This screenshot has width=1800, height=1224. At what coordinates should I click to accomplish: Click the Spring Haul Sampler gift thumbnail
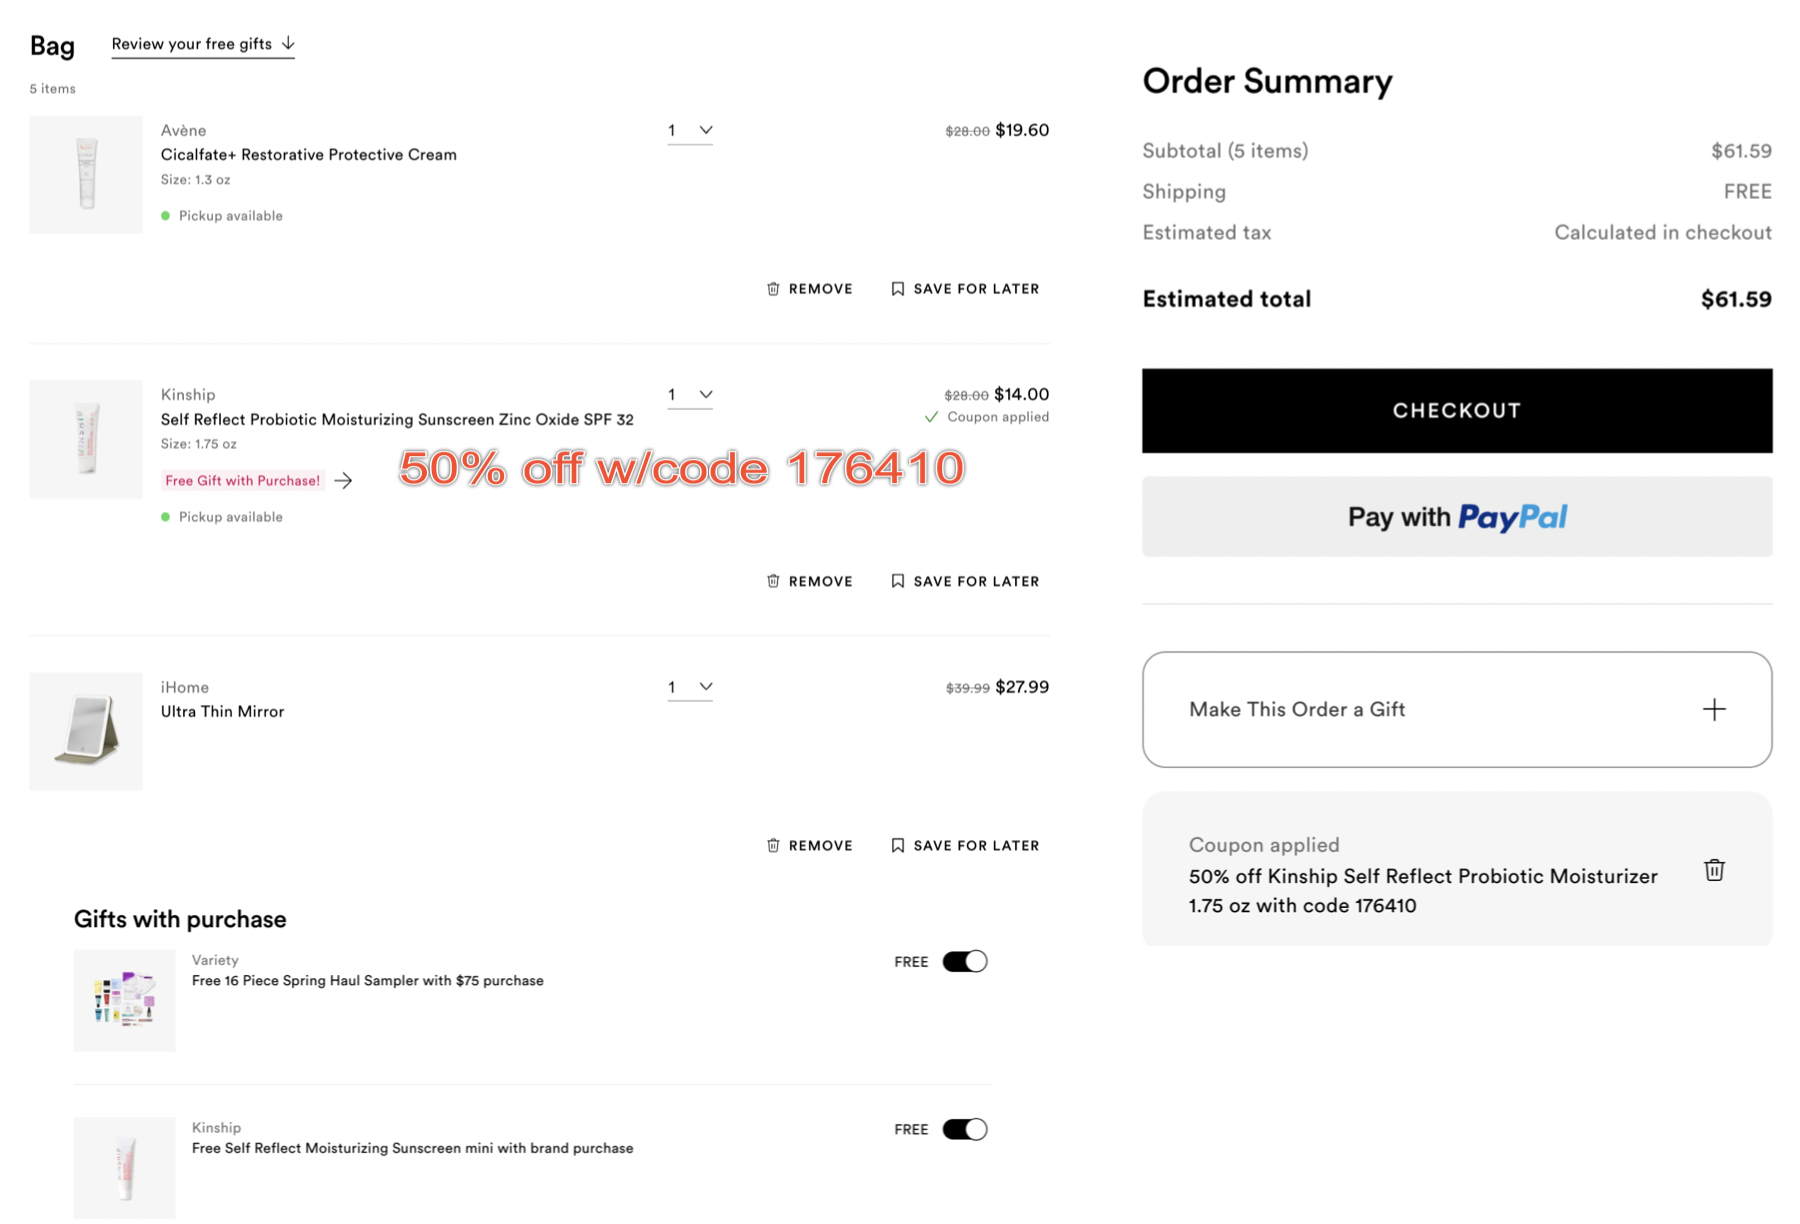[x=124, y=1000]
